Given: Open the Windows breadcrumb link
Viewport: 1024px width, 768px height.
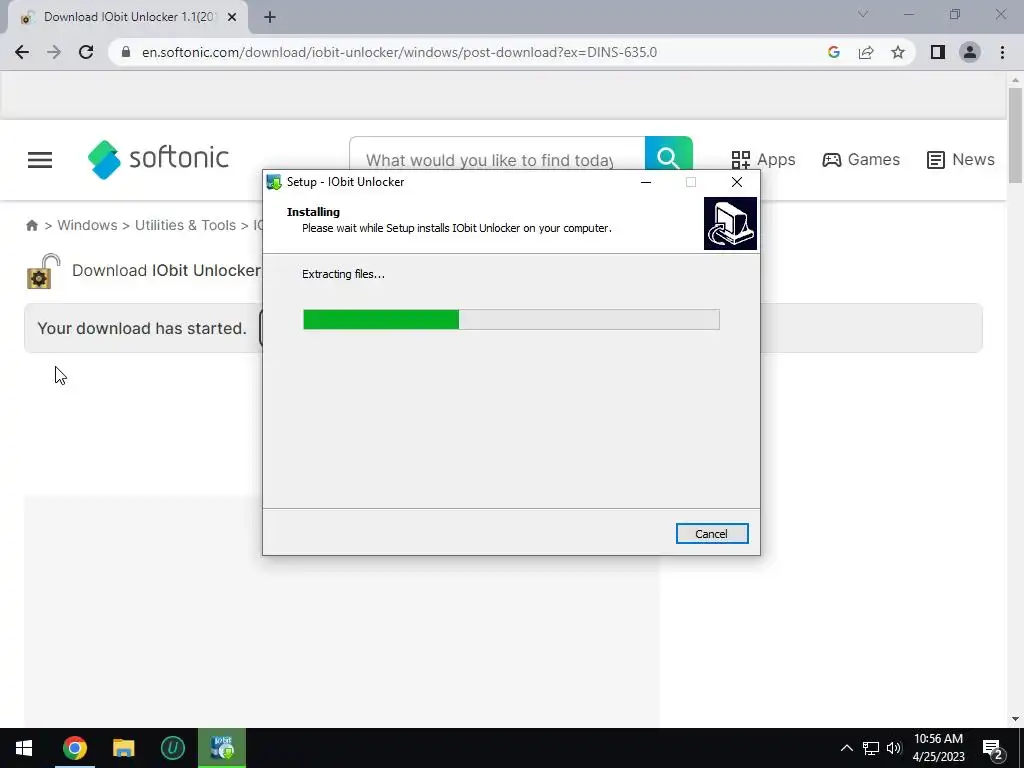Looking at the screenshot, I should coord(88,225).
